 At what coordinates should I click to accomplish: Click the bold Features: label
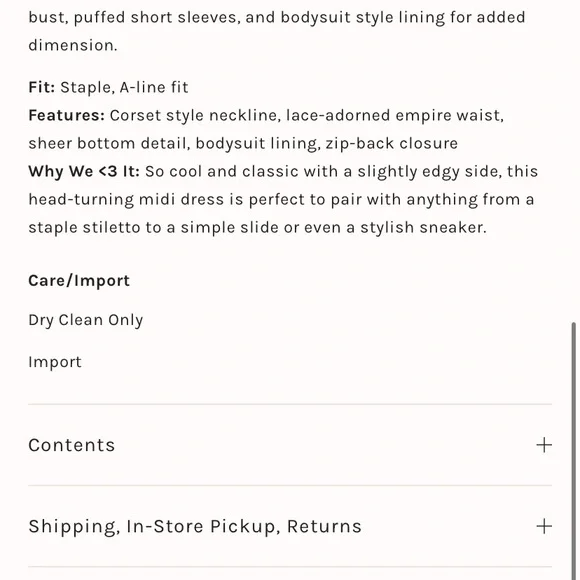[x=67, y=115]
